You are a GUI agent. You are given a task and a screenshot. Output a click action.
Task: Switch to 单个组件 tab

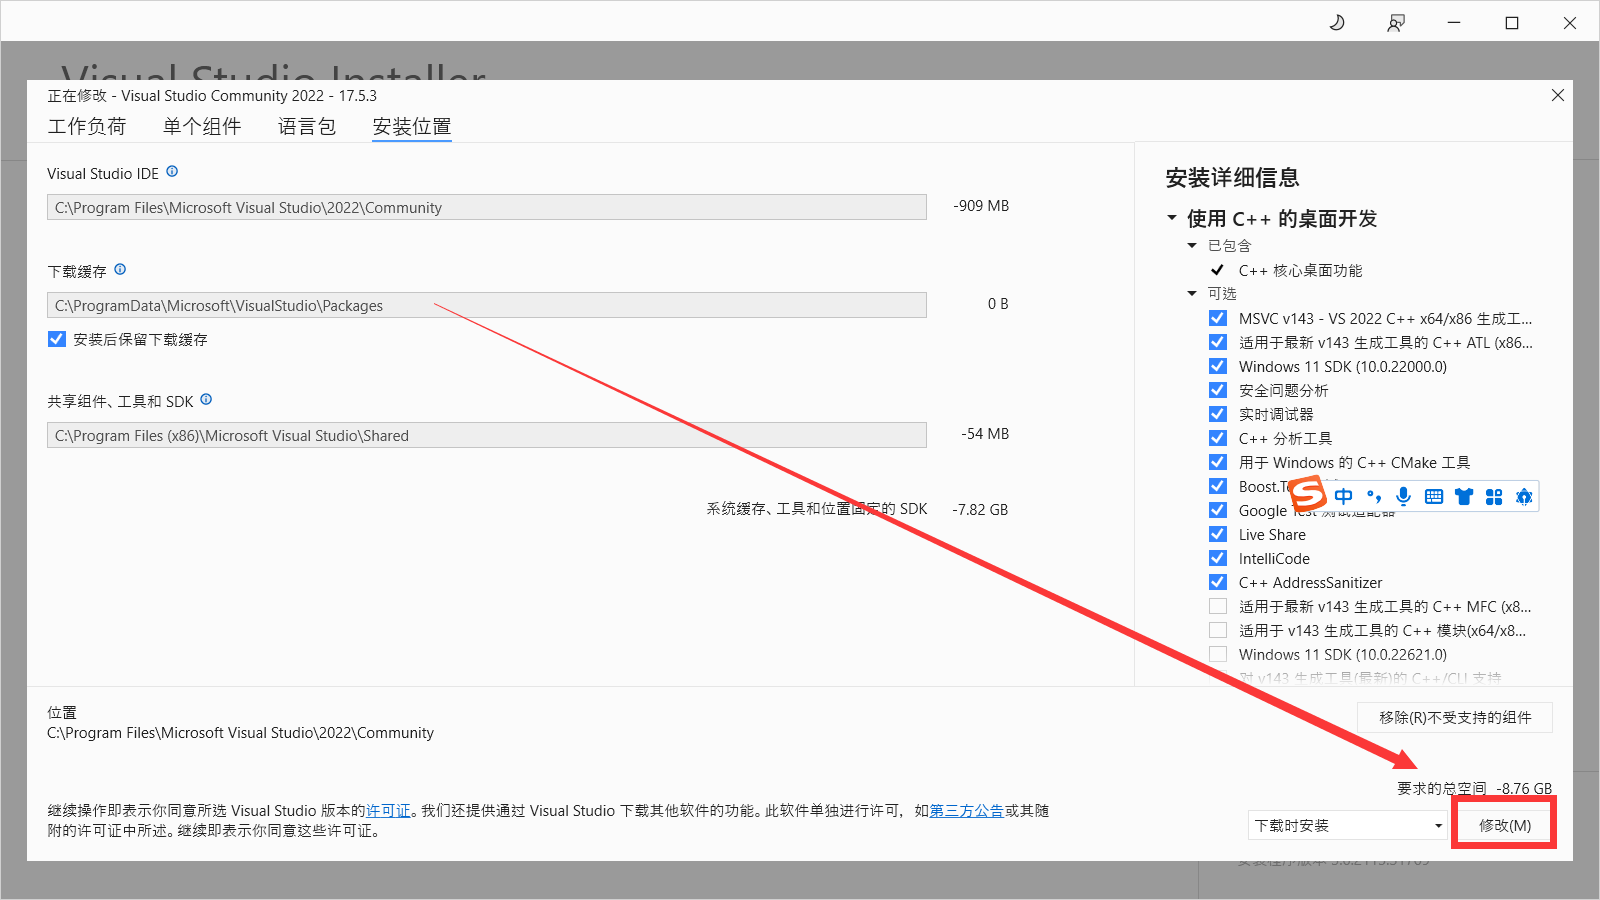coord(202,126)
